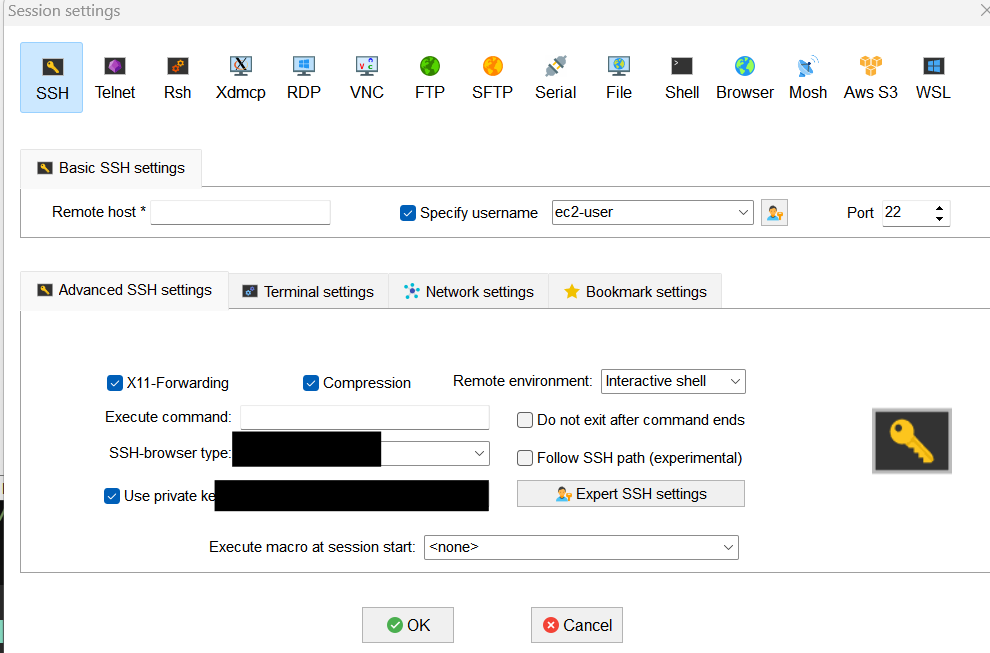This screenshot has height=653, width=990.
Task: Enable Do not exit after command ends
Action: click(x=525, y=421)
